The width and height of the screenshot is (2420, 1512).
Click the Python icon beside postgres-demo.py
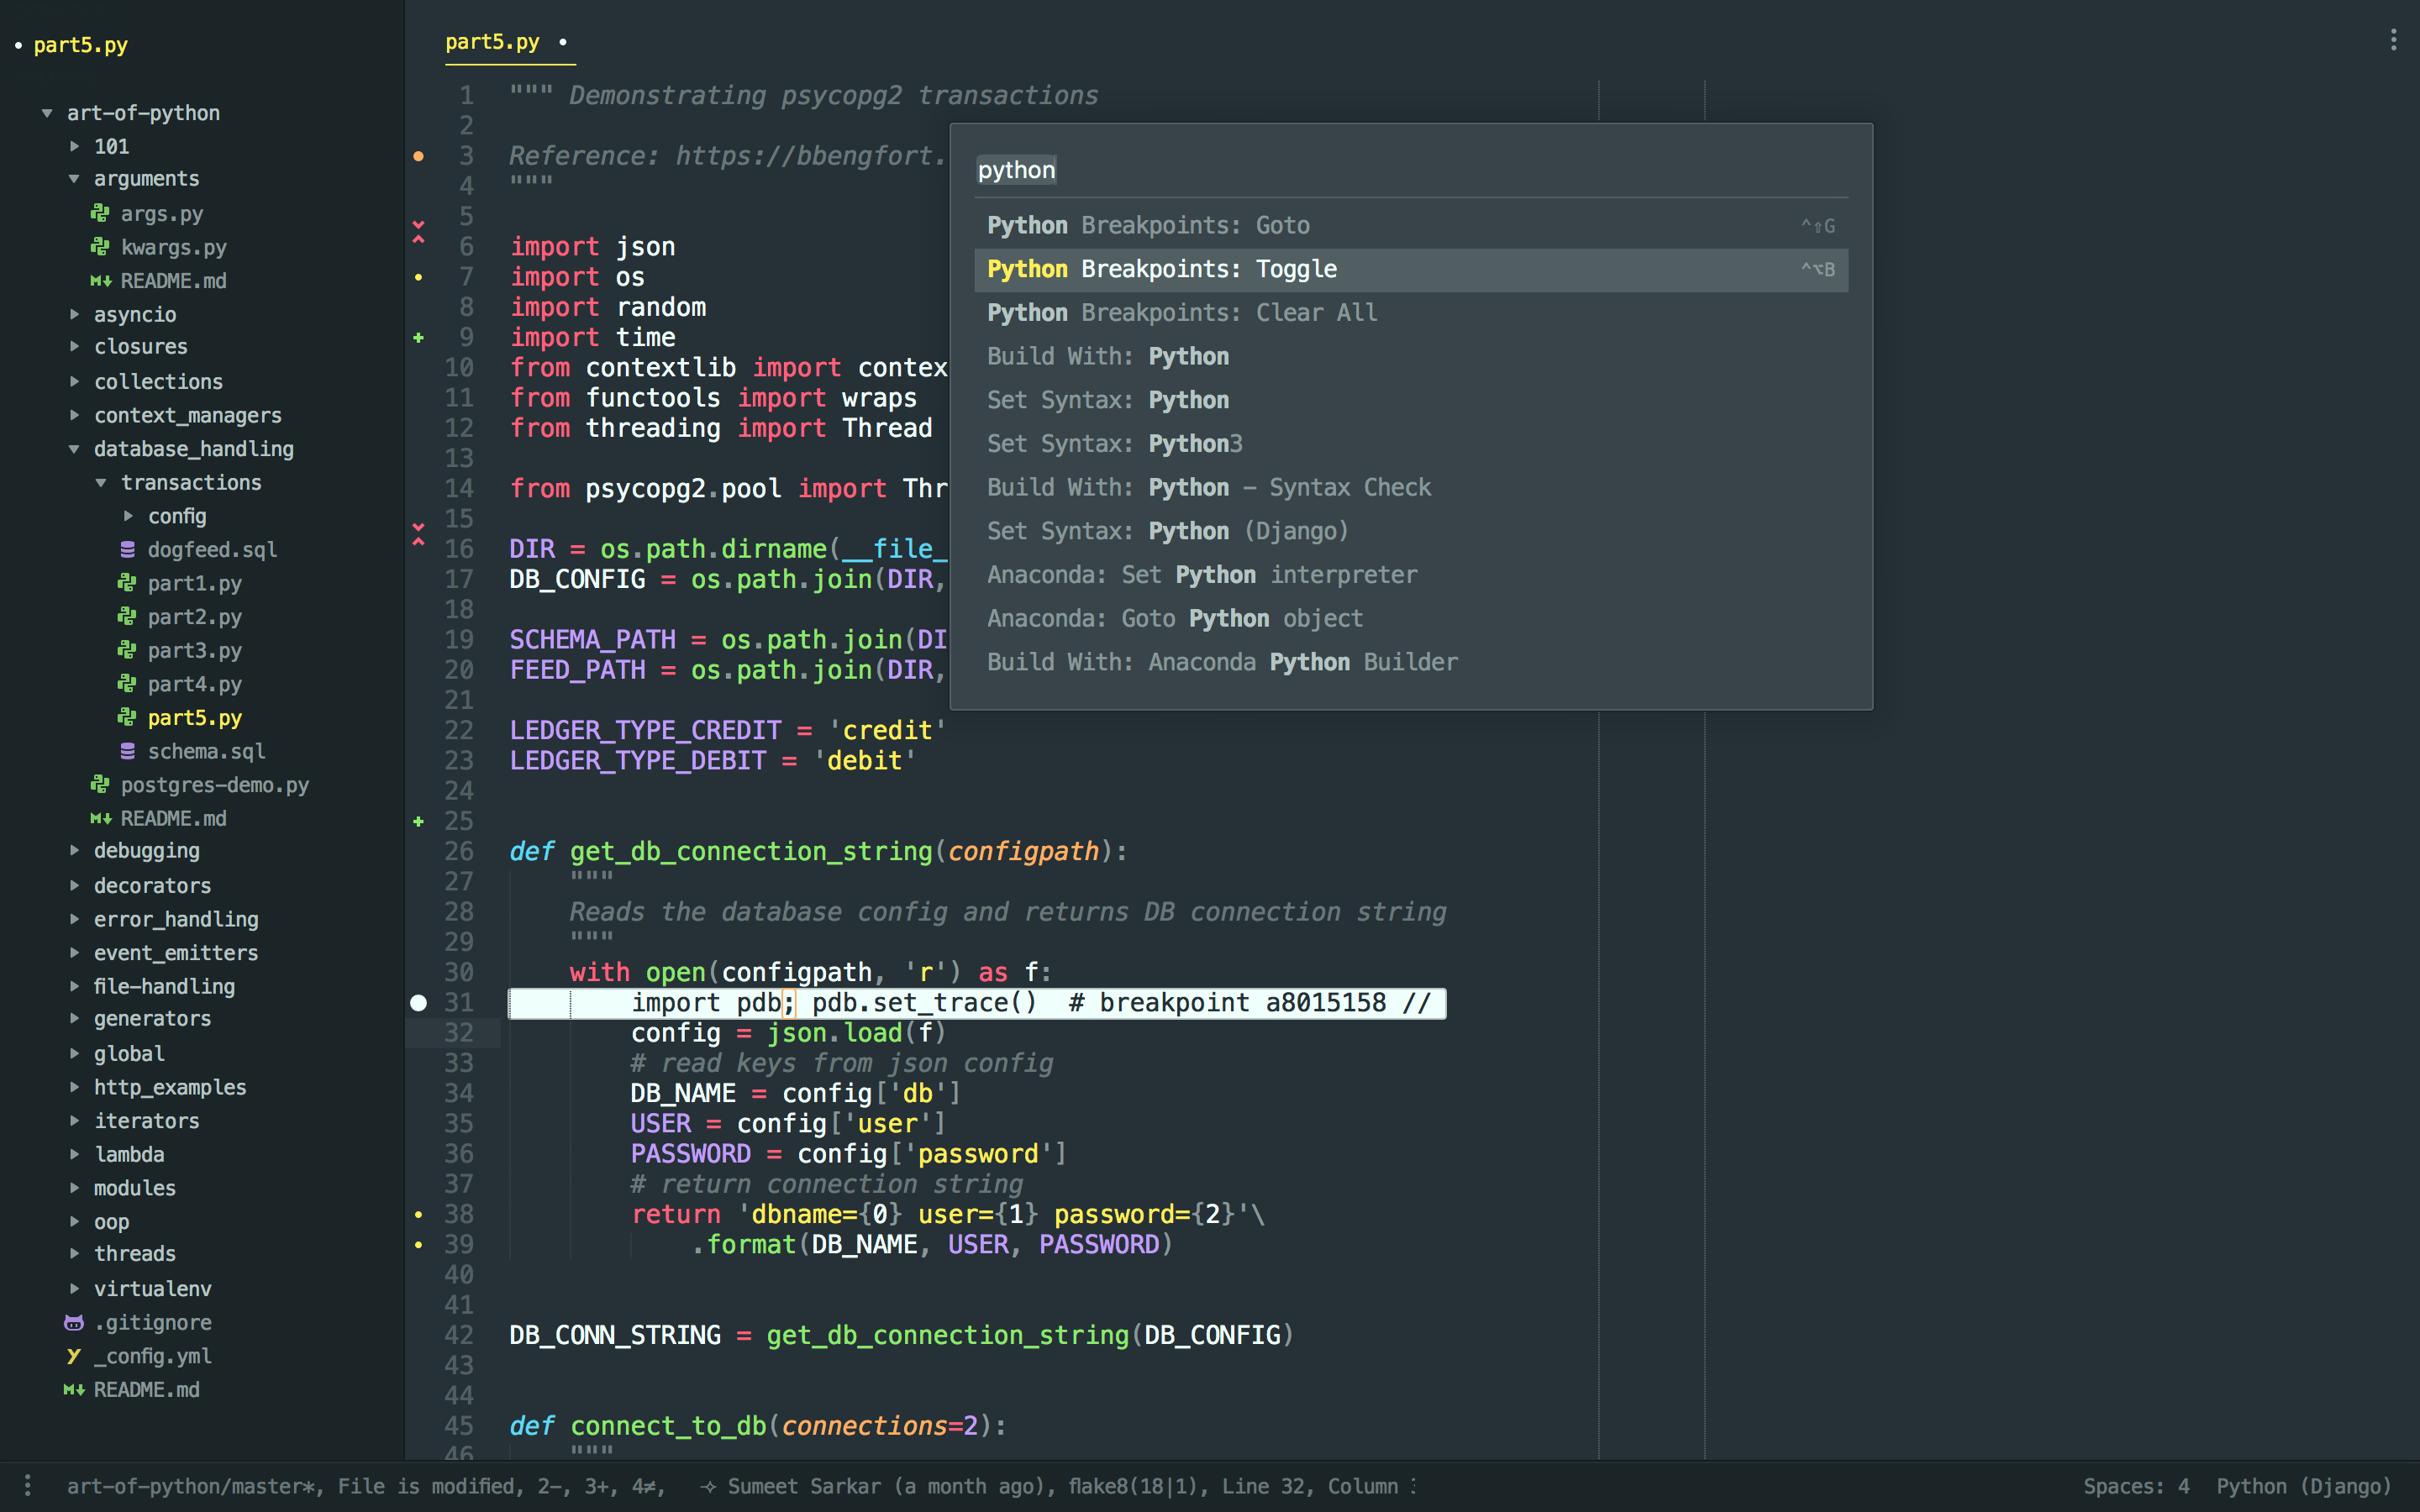tap(100, 785)
